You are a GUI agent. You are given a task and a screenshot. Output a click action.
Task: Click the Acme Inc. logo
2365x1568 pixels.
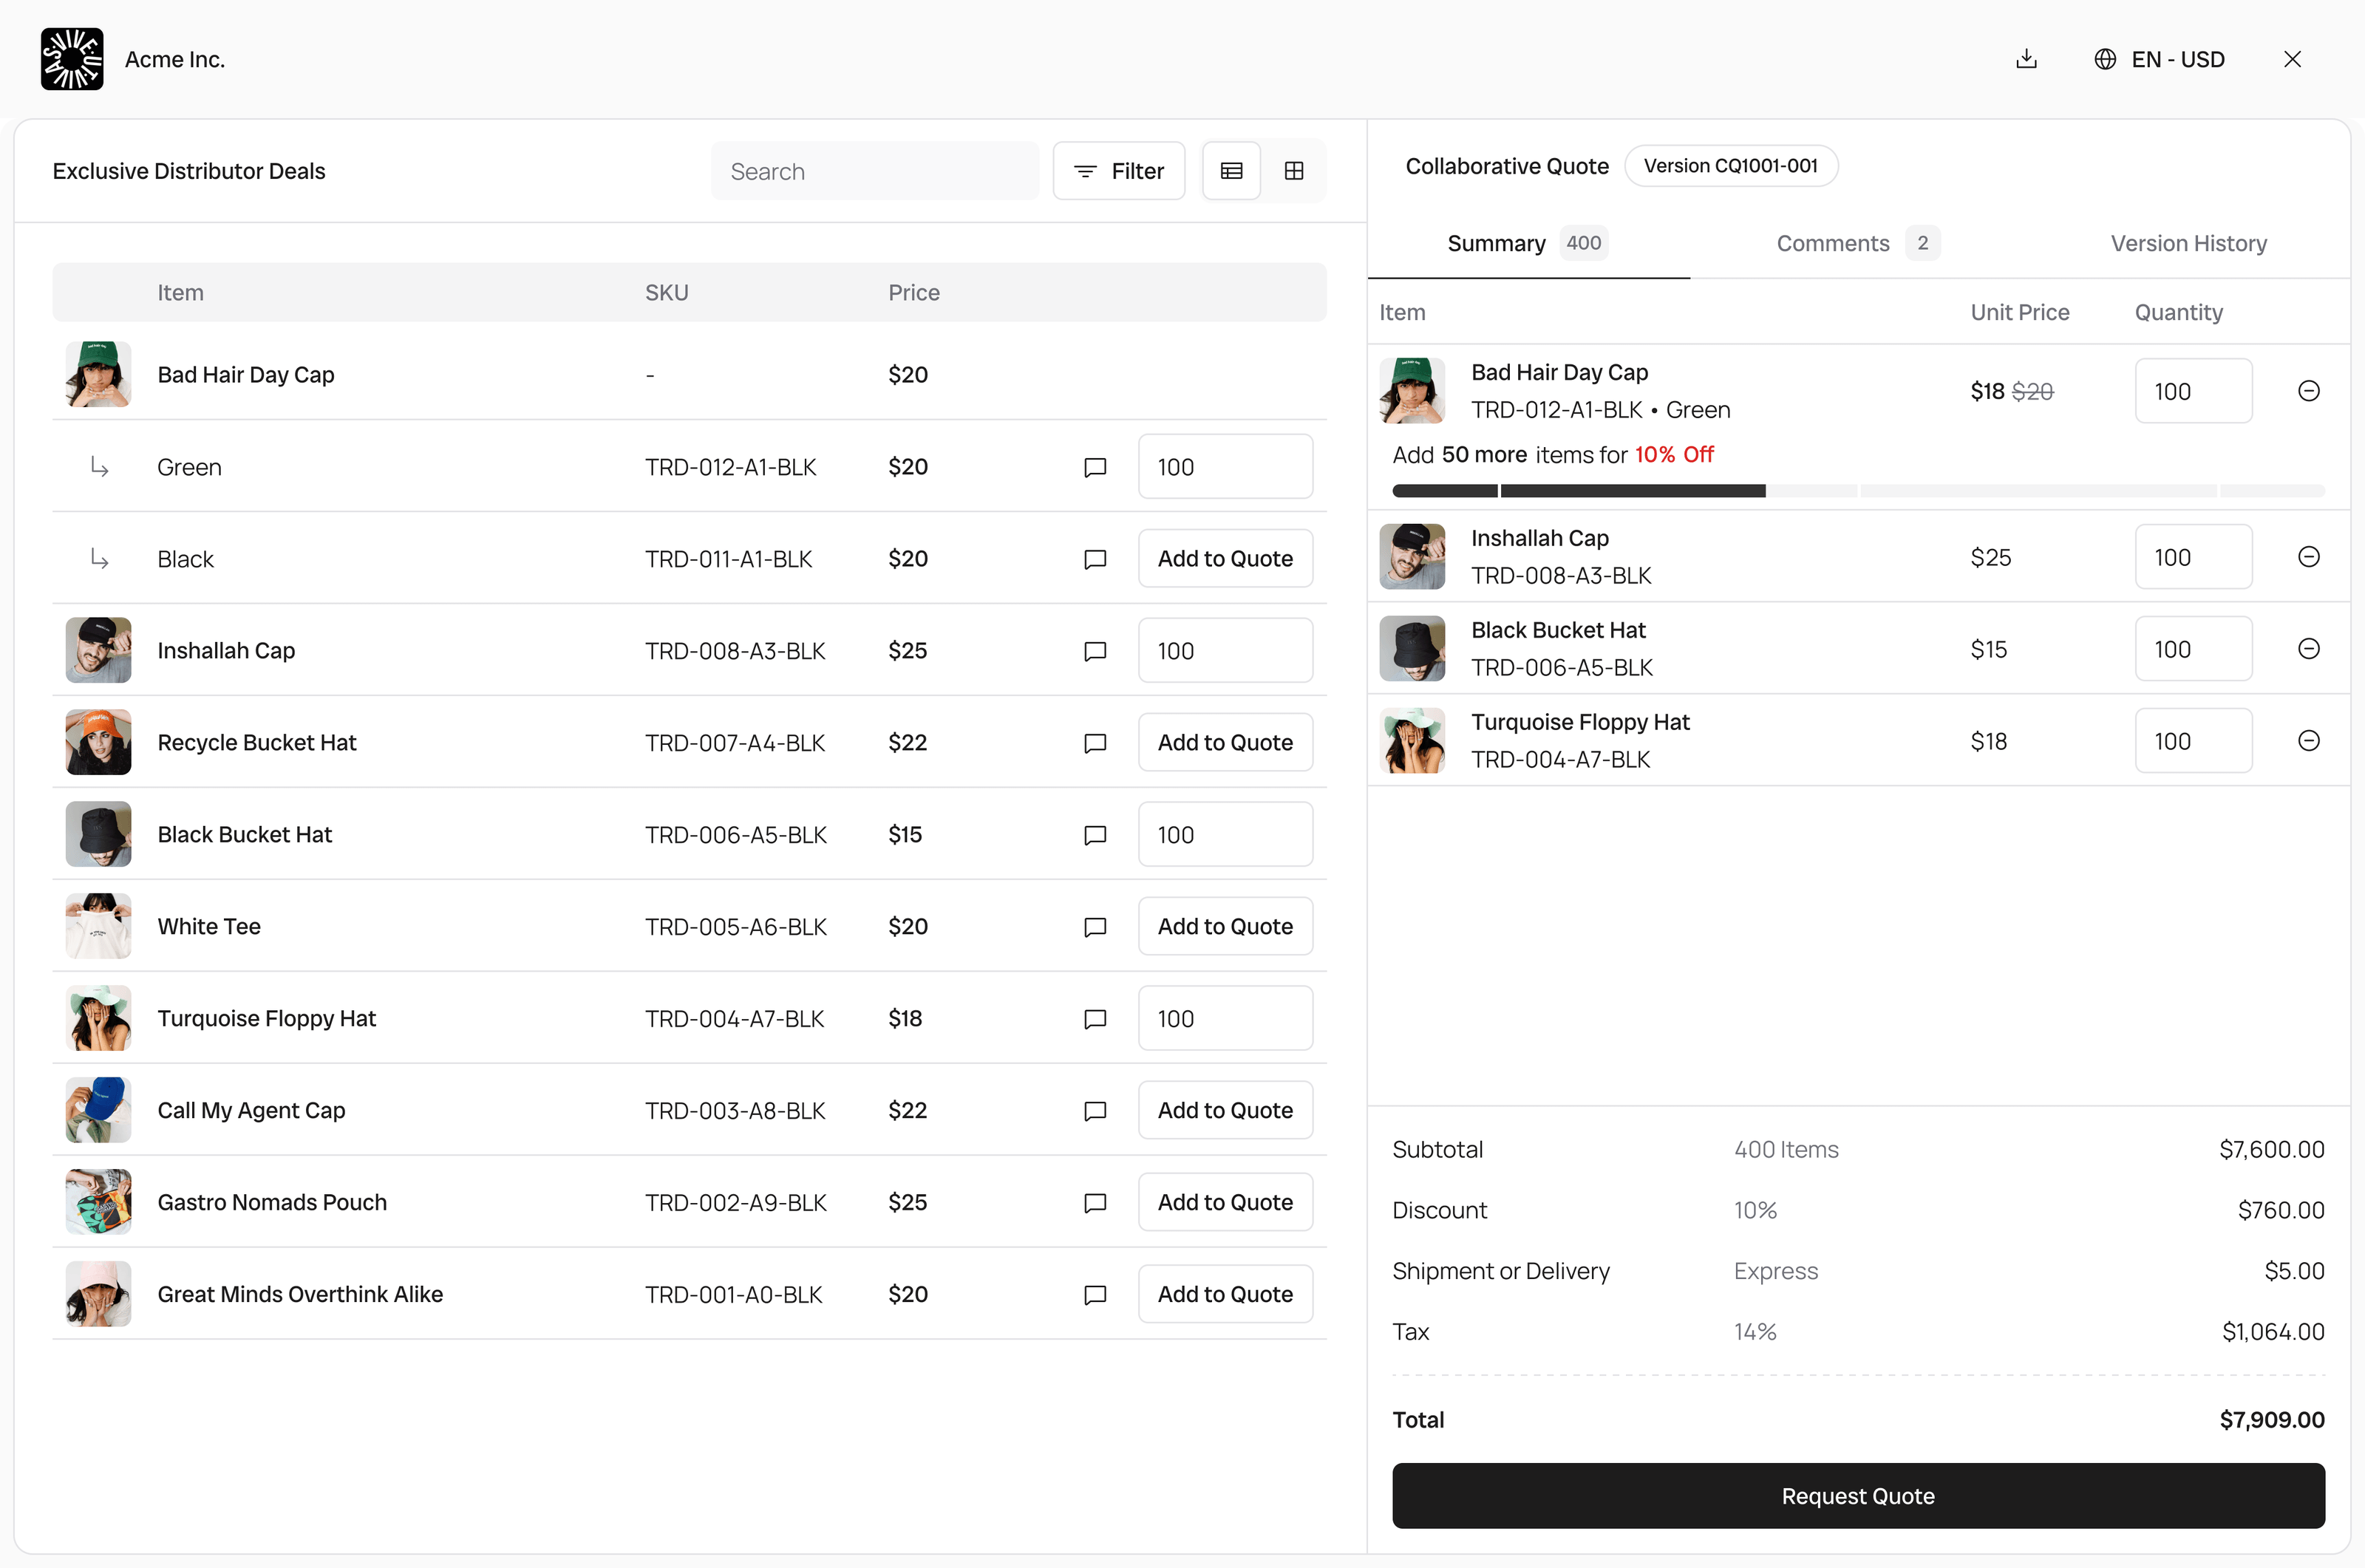click(x=72, y=59)
